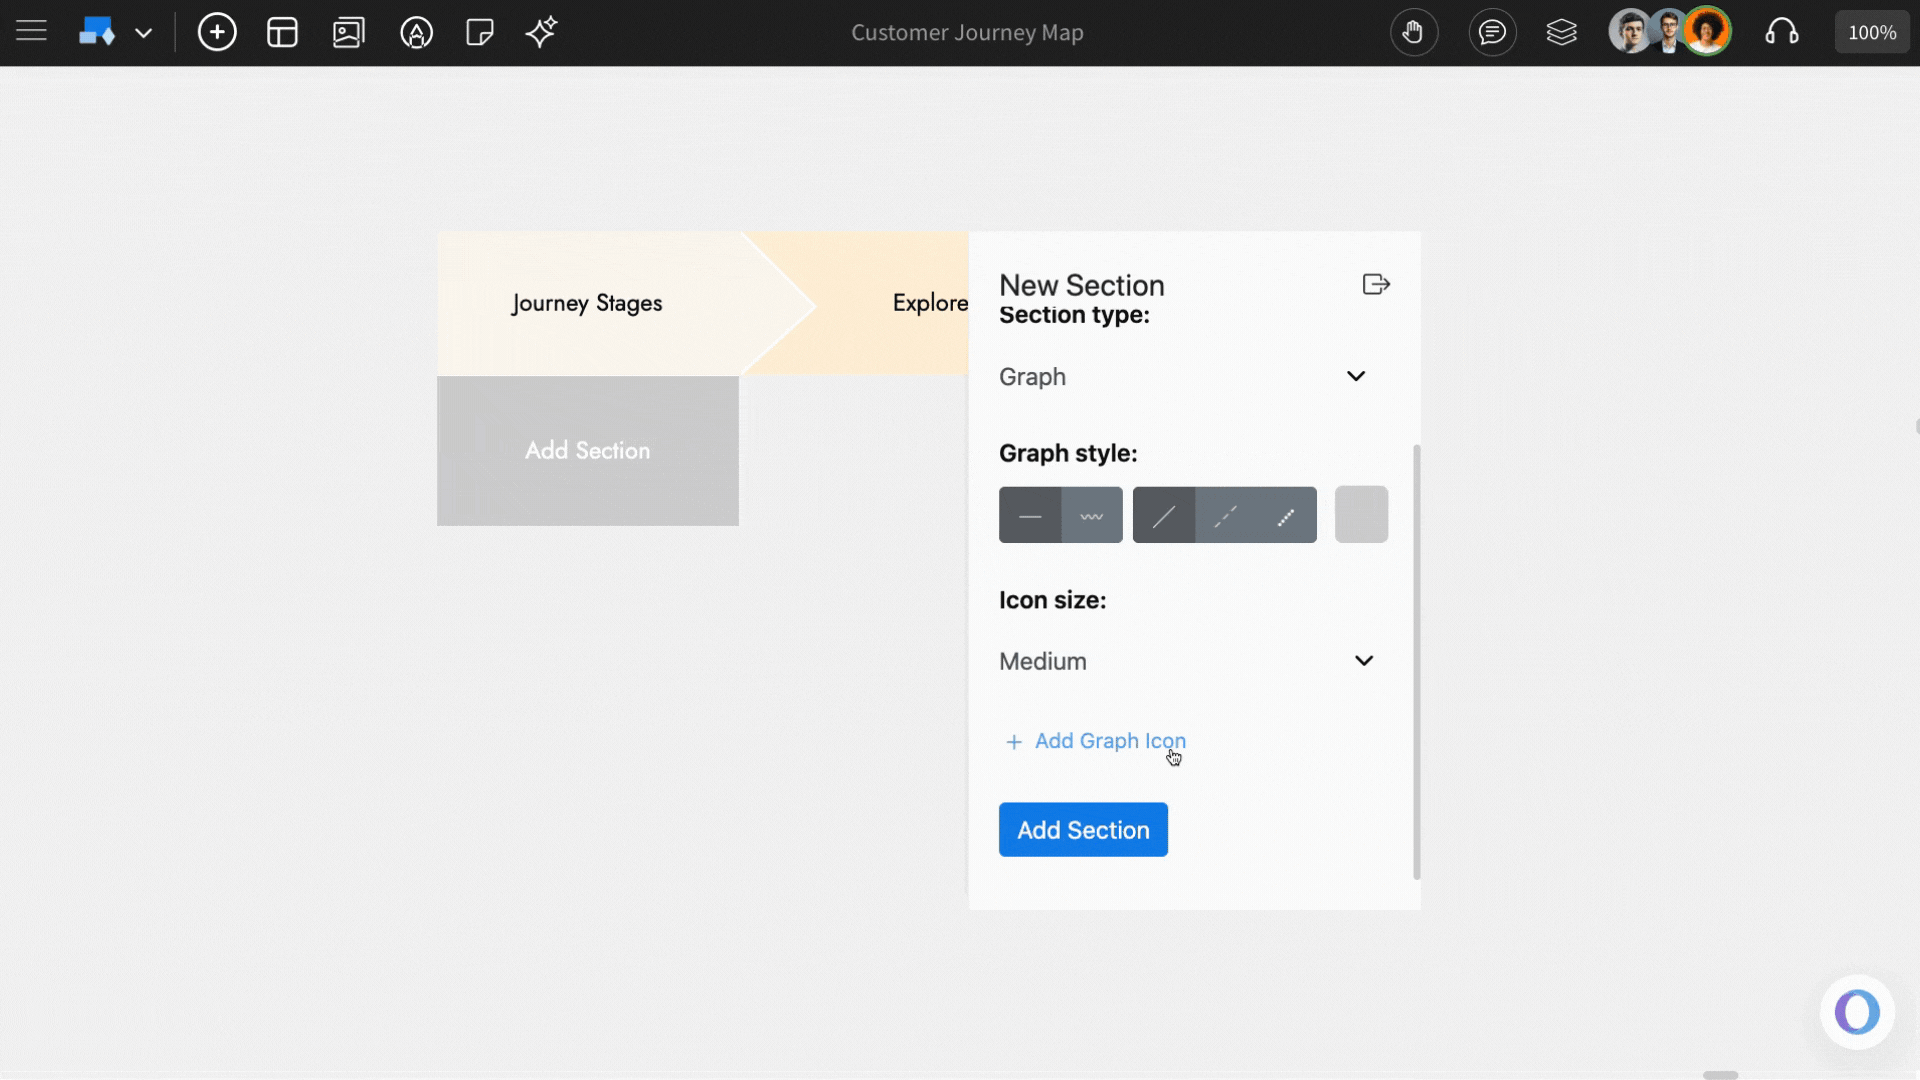Select the straight line graph style
1920x1080 pixels.
[1030, 514]
